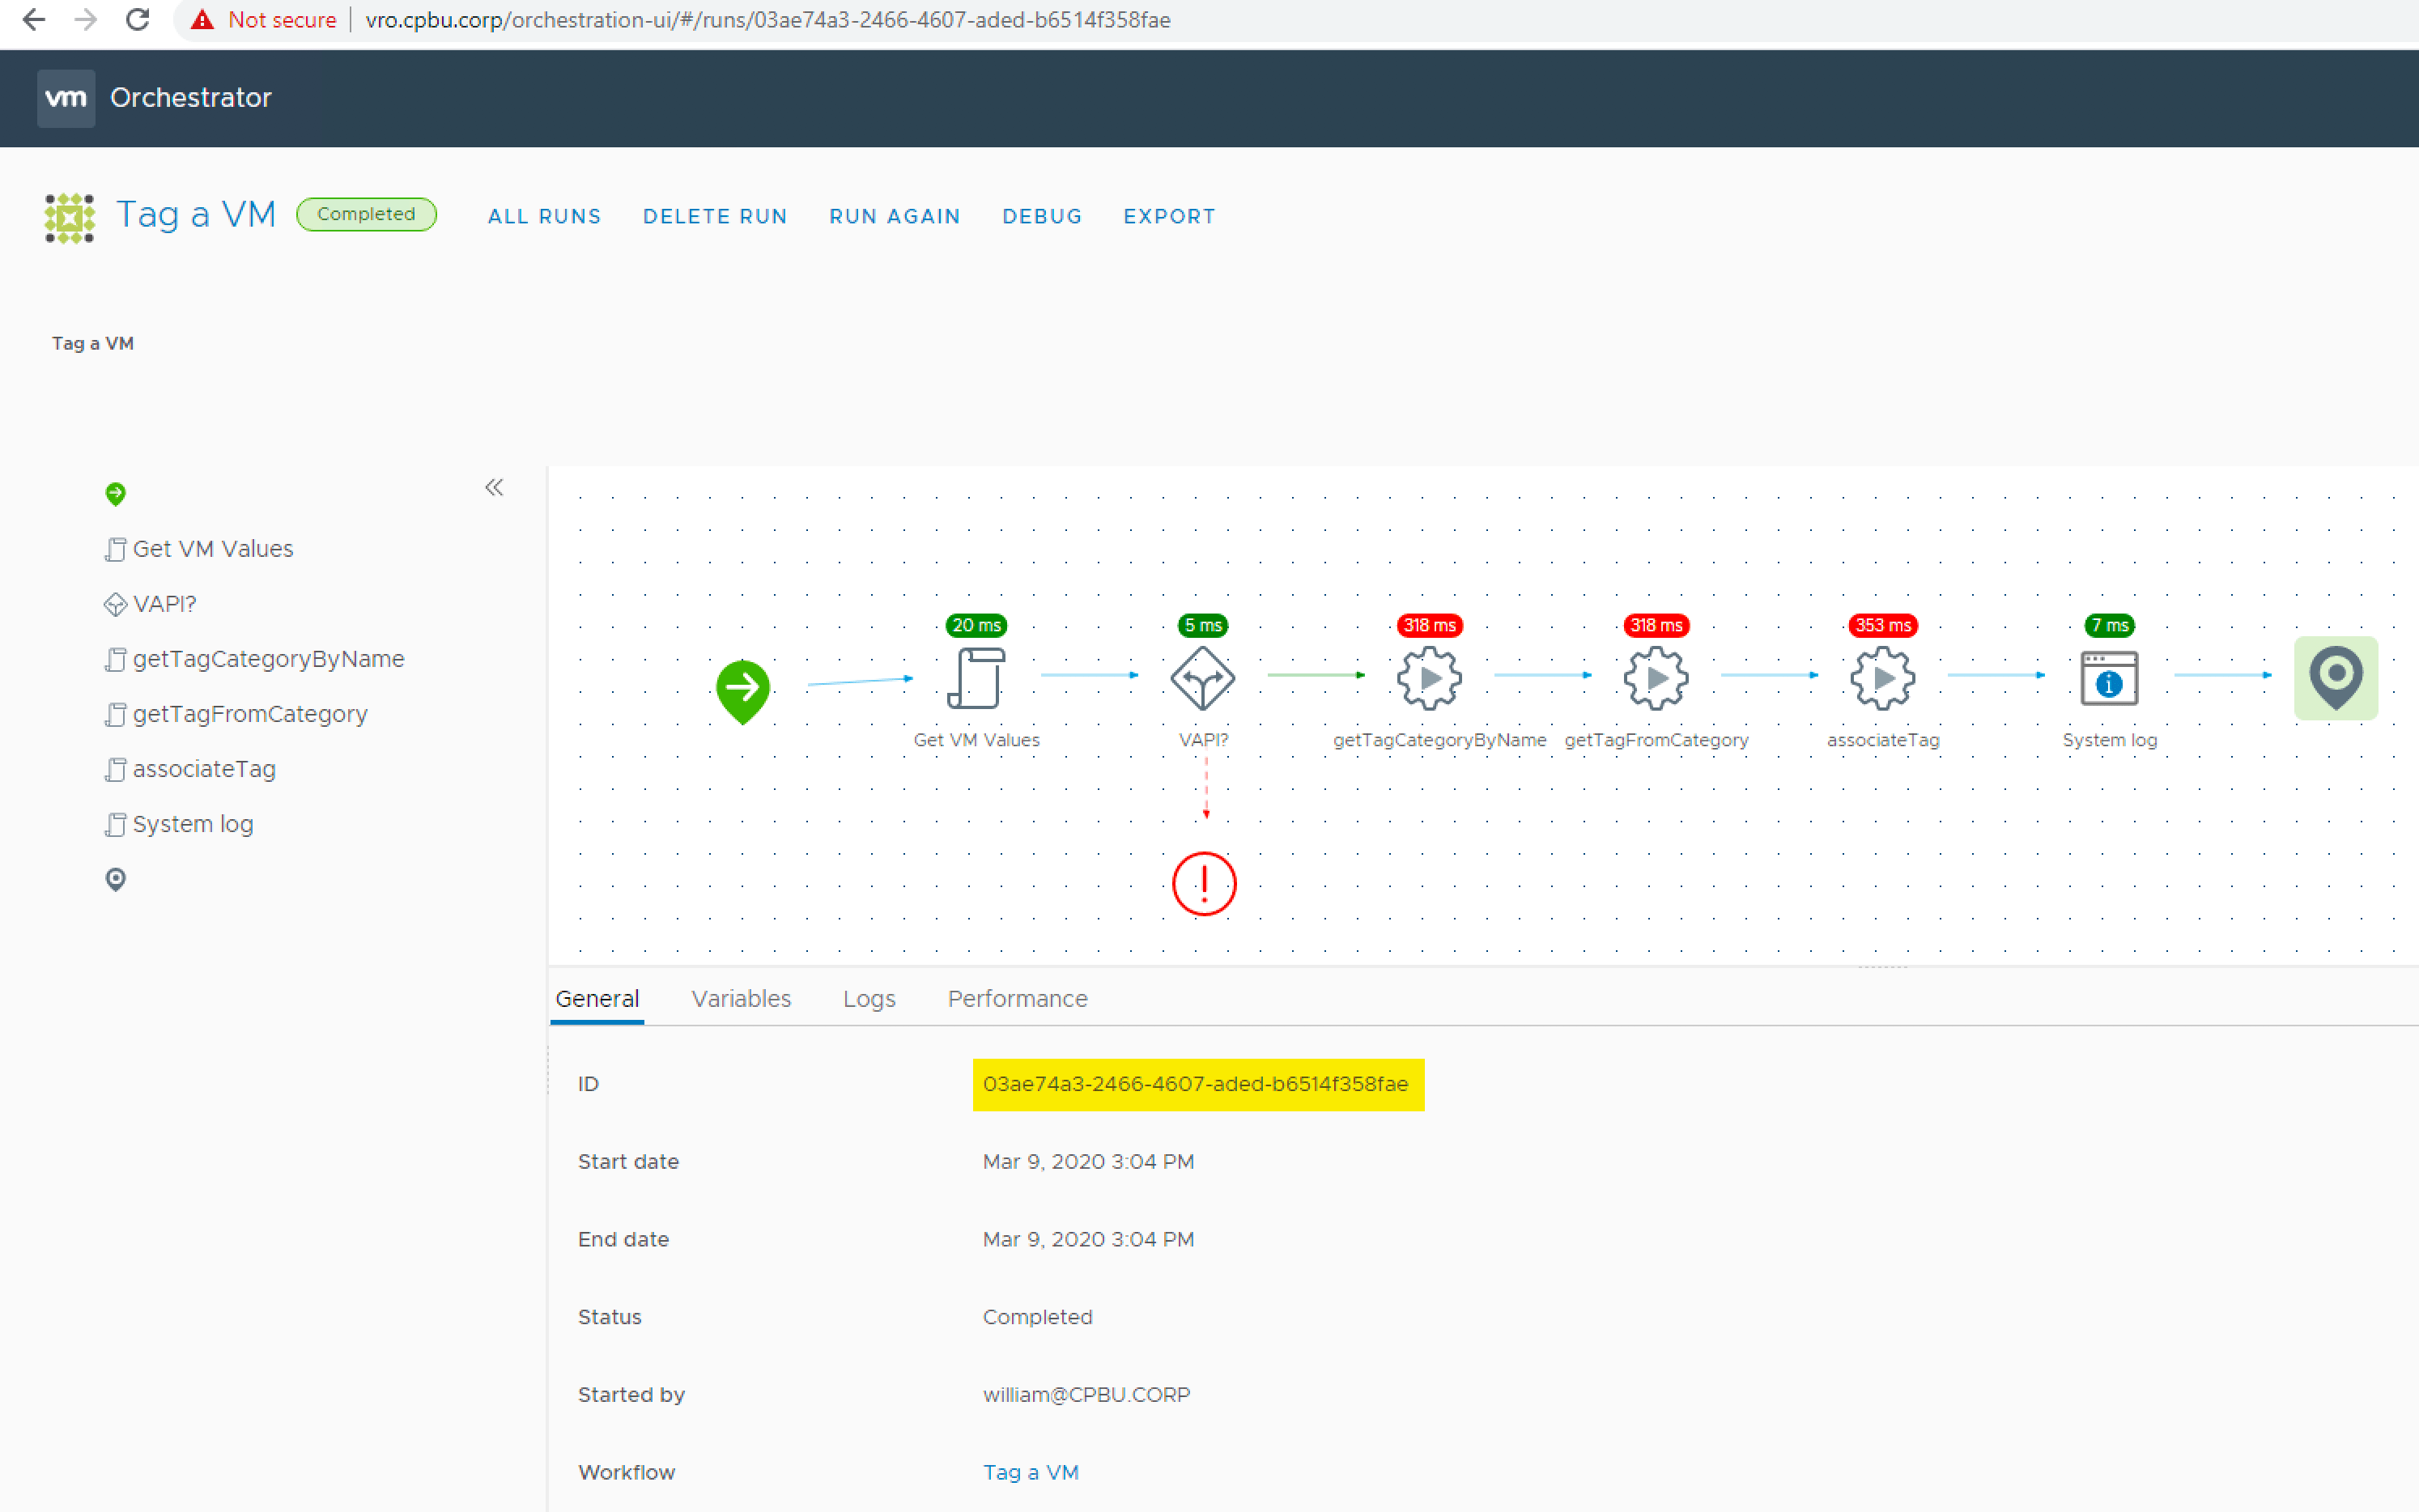Collapse the left tree panel with double chevron

[x=494, y=488]
